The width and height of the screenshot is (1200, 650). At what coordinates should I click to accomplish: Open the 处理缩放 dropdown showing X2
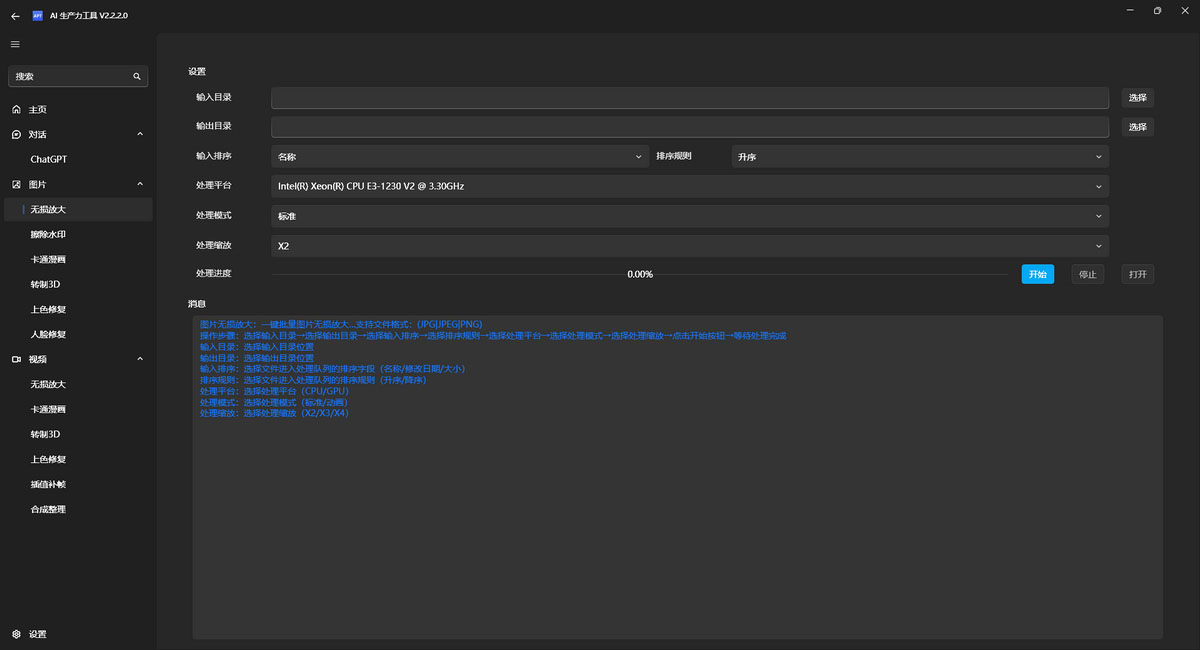click(x=689, y=246)
